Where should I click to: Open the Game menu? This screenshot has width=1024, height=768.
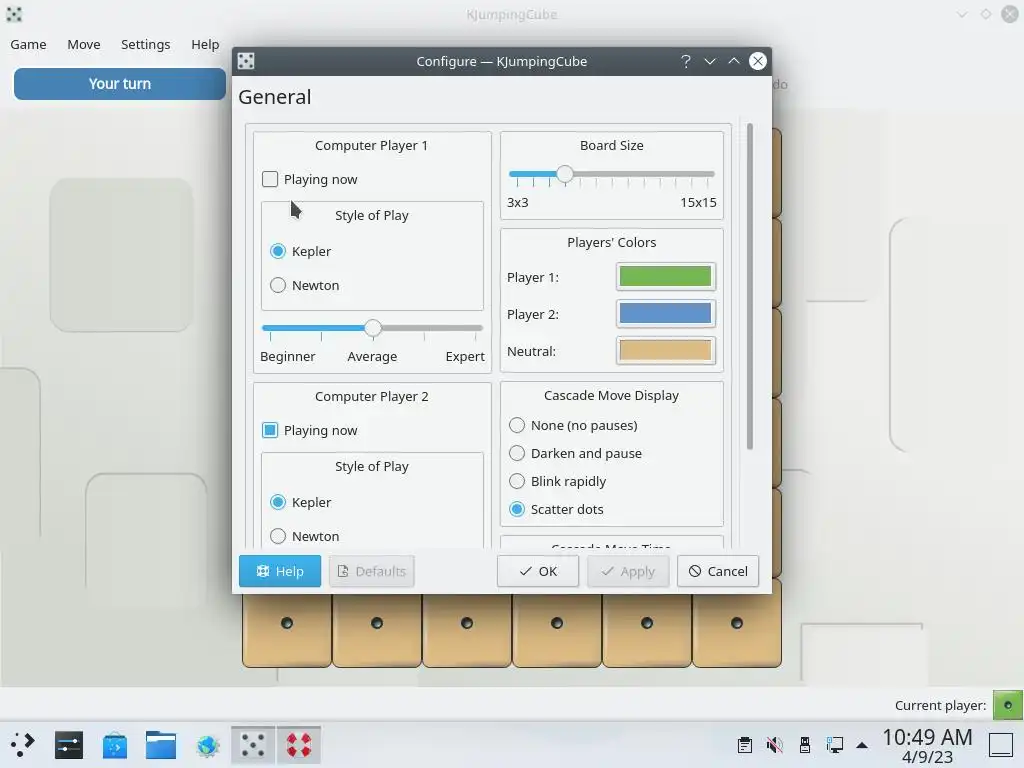tap(28, 44)
